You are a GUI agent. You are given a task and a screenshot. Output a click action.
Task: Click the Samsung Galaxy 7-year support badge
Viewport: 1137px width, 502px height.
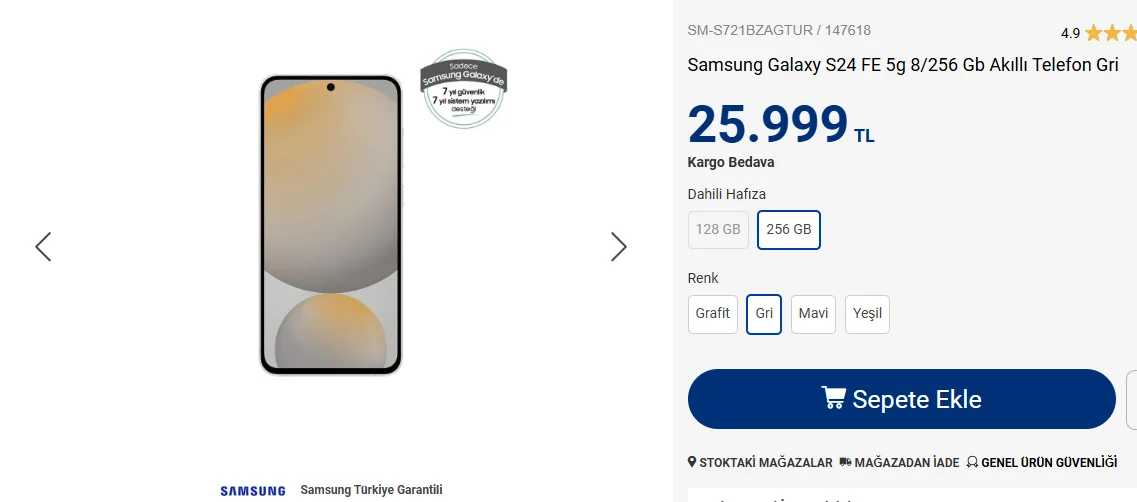click(463, 89)
